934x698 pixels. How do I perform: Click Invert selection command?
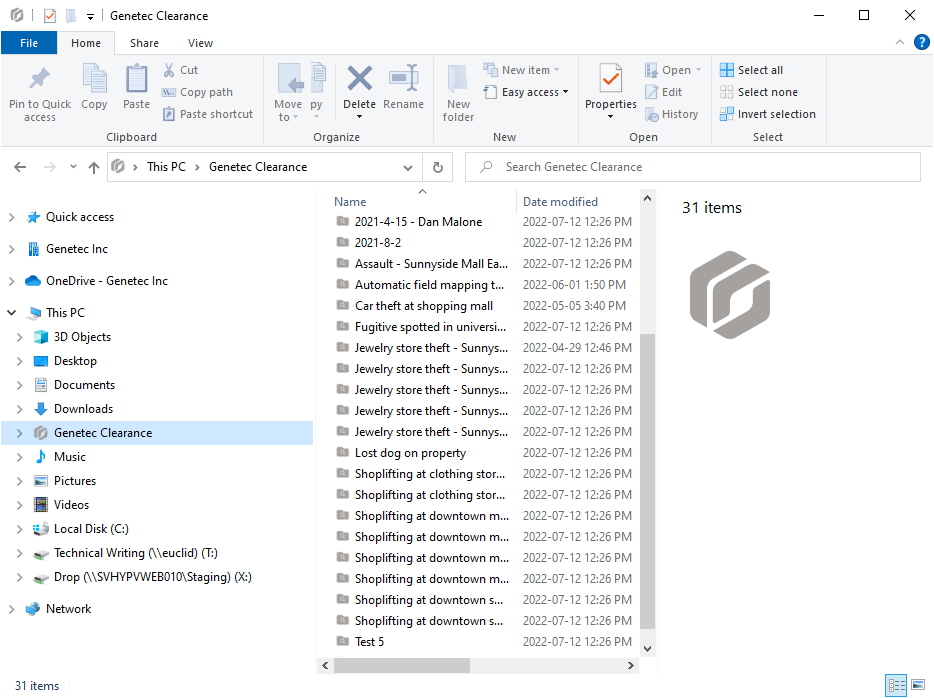click(768, 114)
